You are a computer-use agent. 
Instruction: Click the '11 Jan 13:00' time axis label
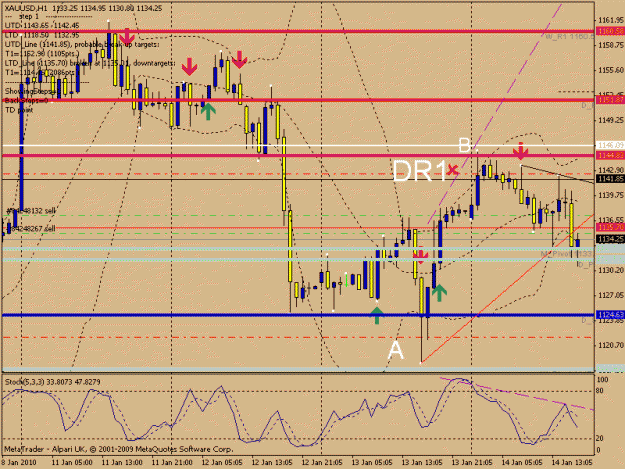pyautogui.click(x=122, y=462)
